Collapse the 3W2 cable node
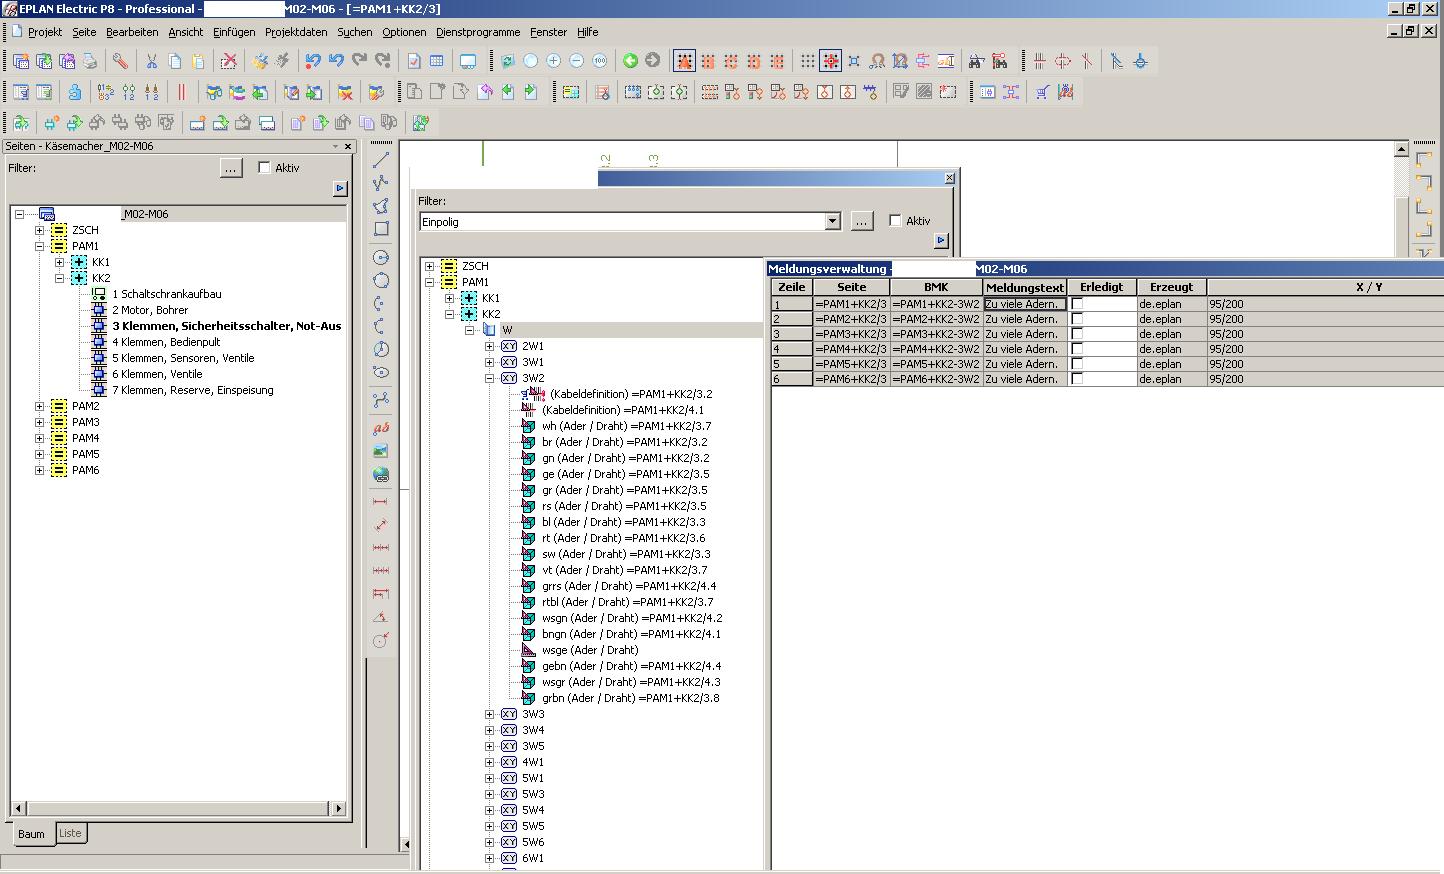Image resolution: width=1444 pixels, height=874 pixels. coord(489,378)
